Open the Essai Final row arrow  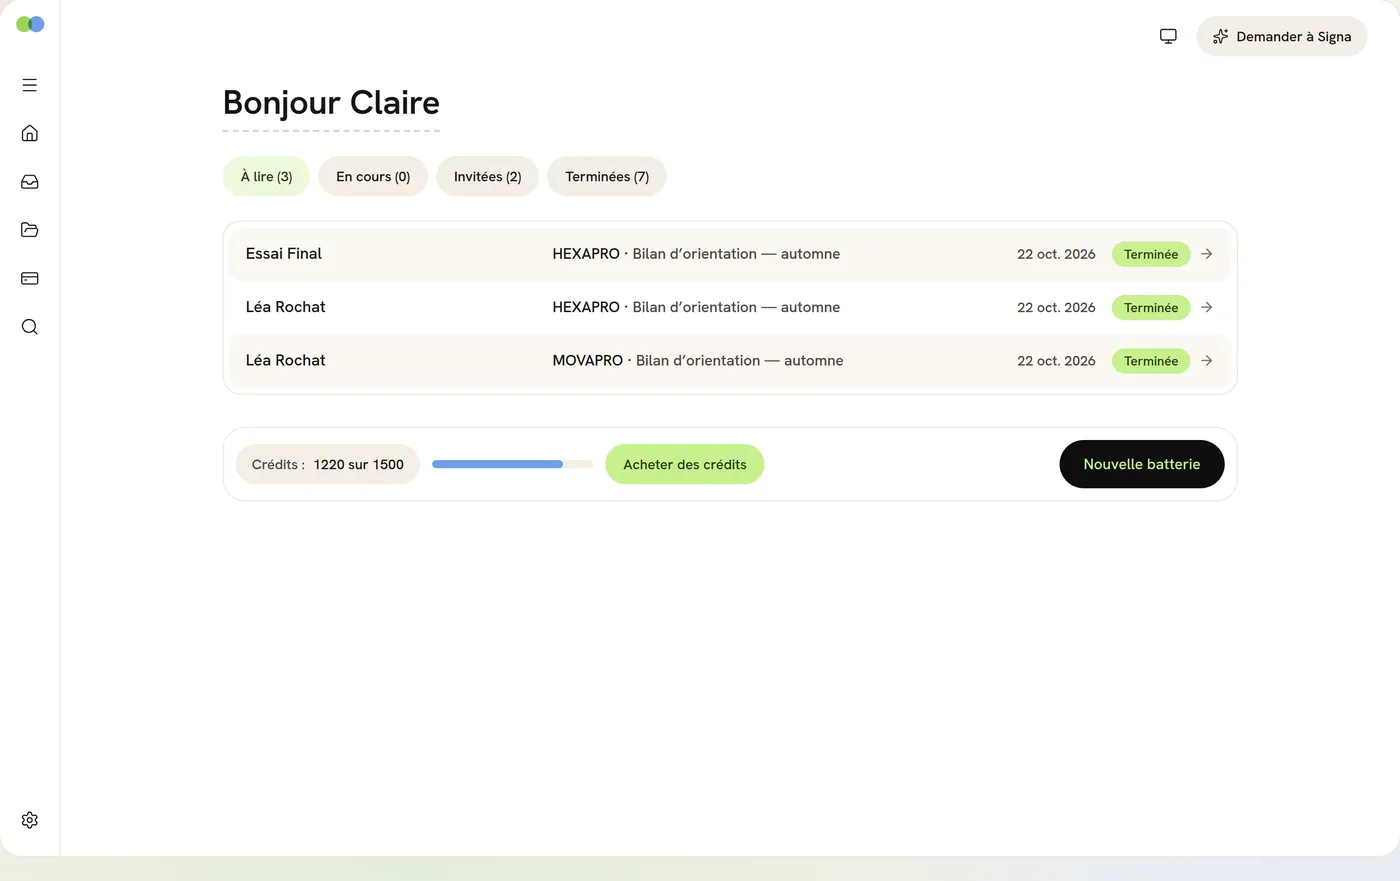pos(1207,254)
